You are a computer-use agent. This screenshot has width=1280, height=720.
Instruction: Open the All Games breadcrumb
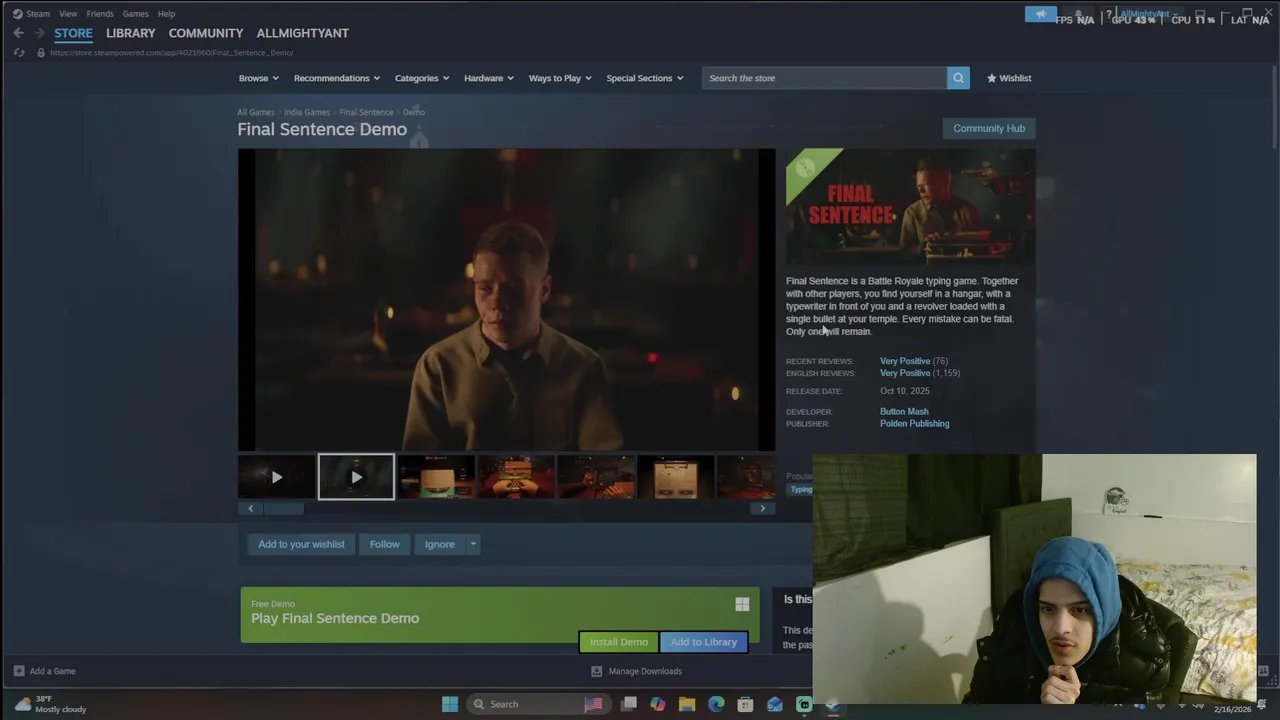point(255,112)
